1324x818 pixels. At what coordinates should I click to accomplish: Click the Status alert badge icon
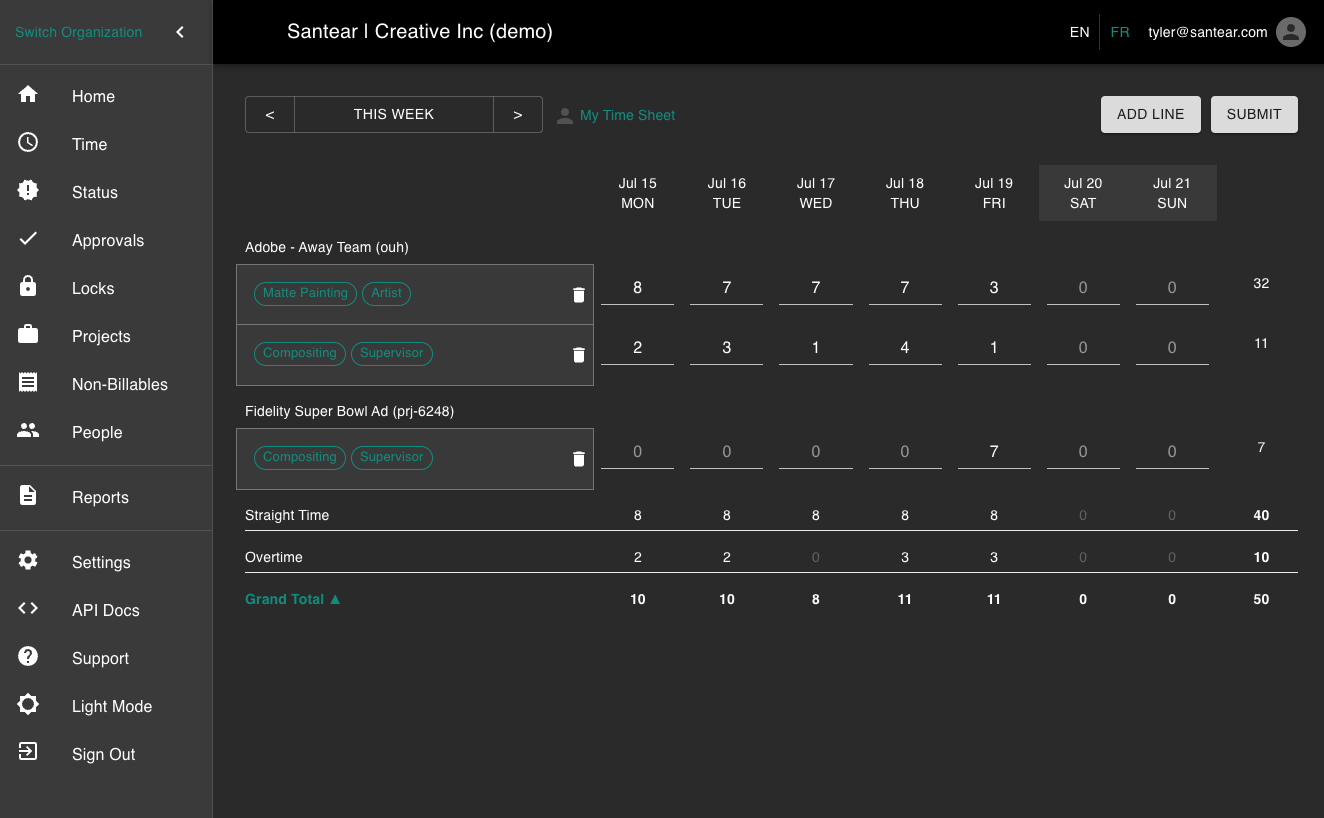tap(28, 190)
